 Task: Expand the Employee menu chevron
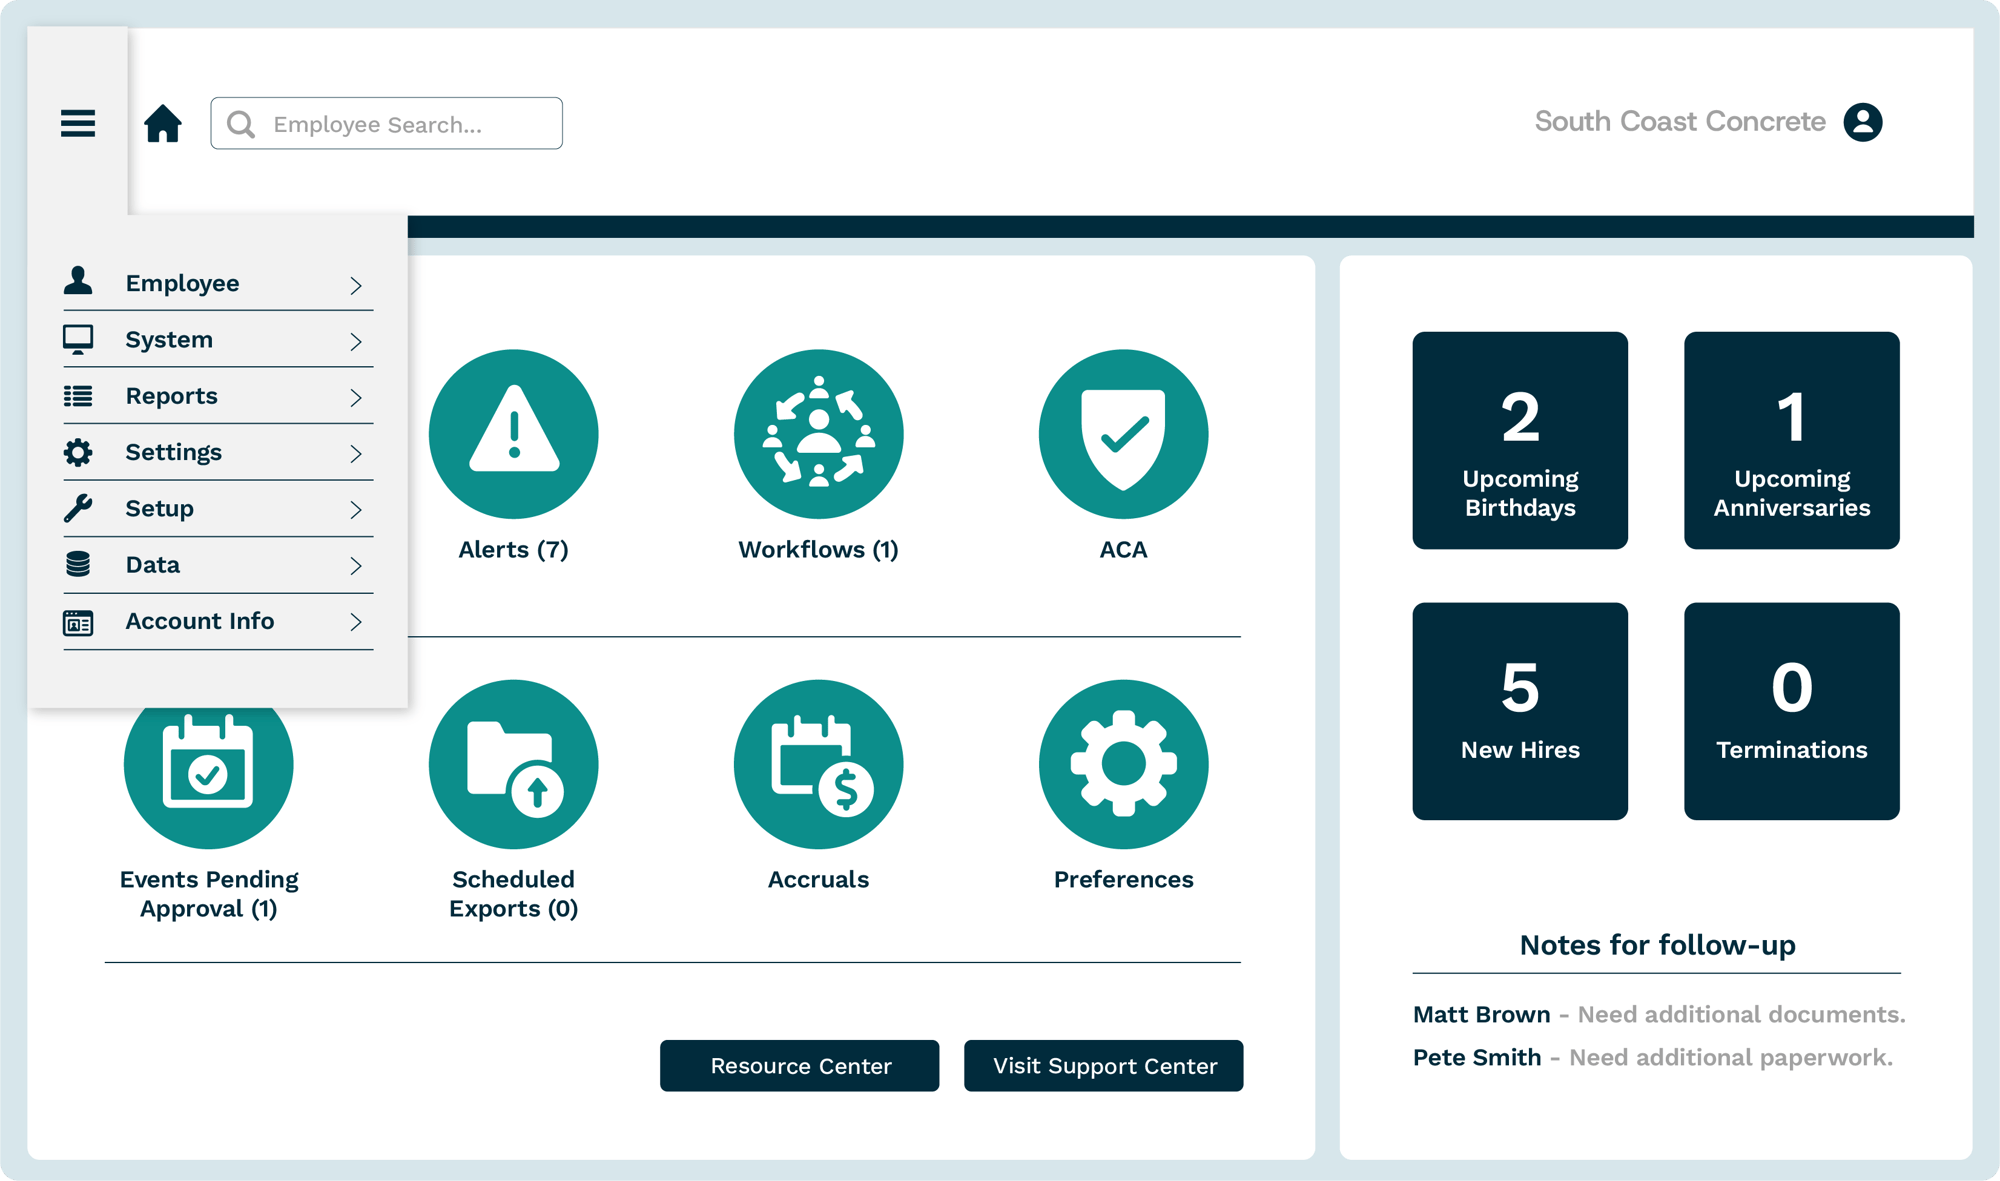coord(356,285)
